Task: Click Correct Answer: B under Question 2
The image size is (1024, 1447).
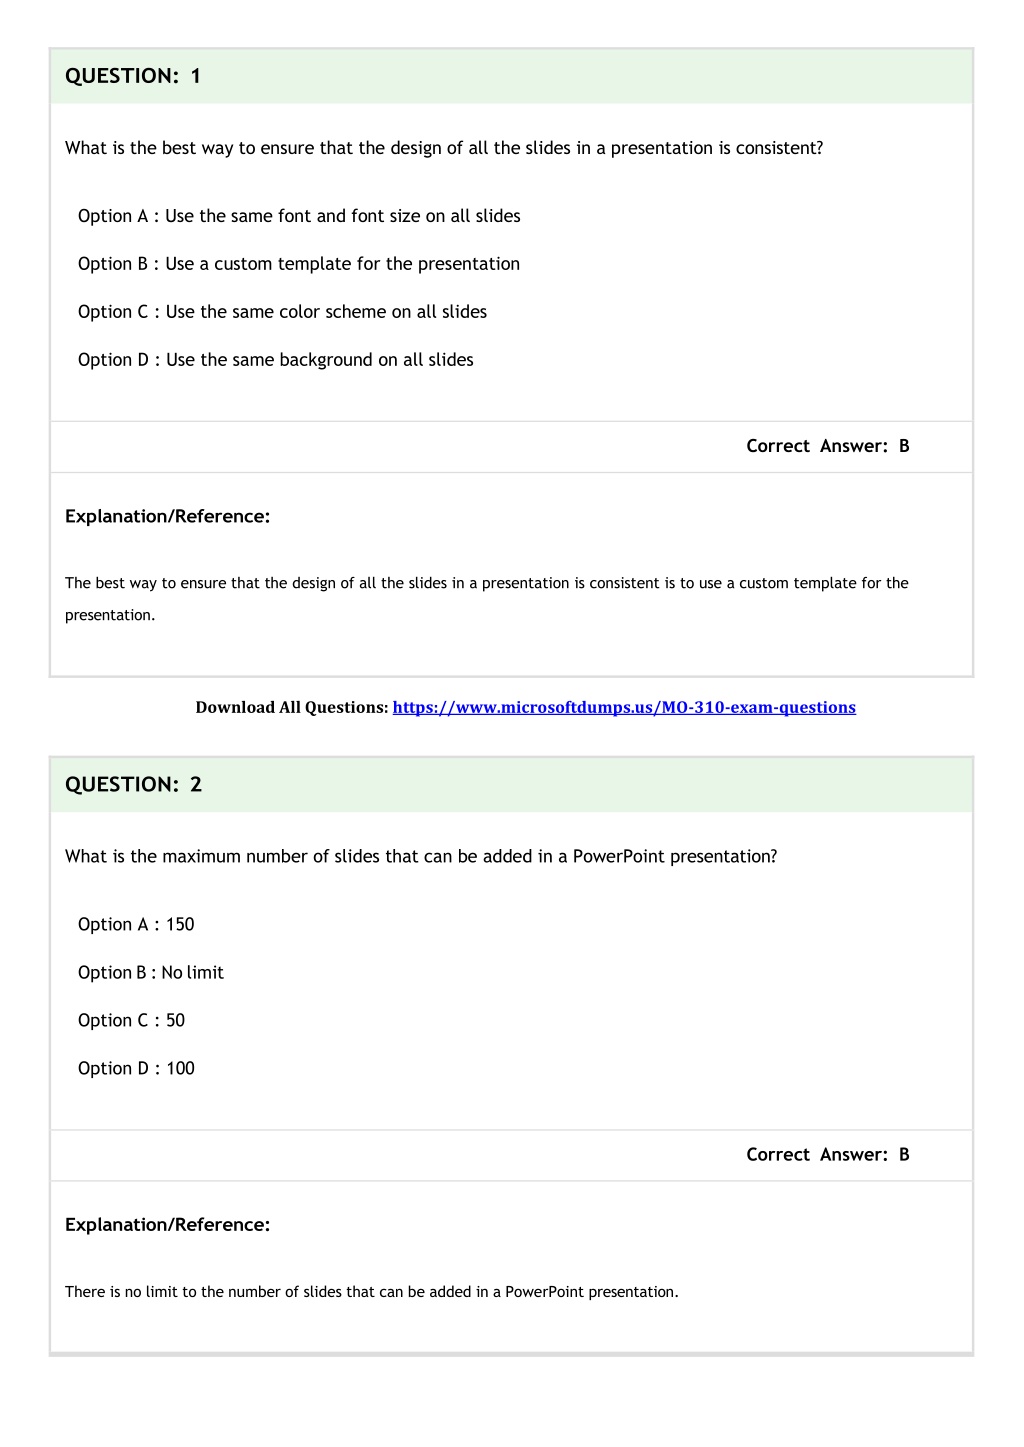Action: point(828,1155)
